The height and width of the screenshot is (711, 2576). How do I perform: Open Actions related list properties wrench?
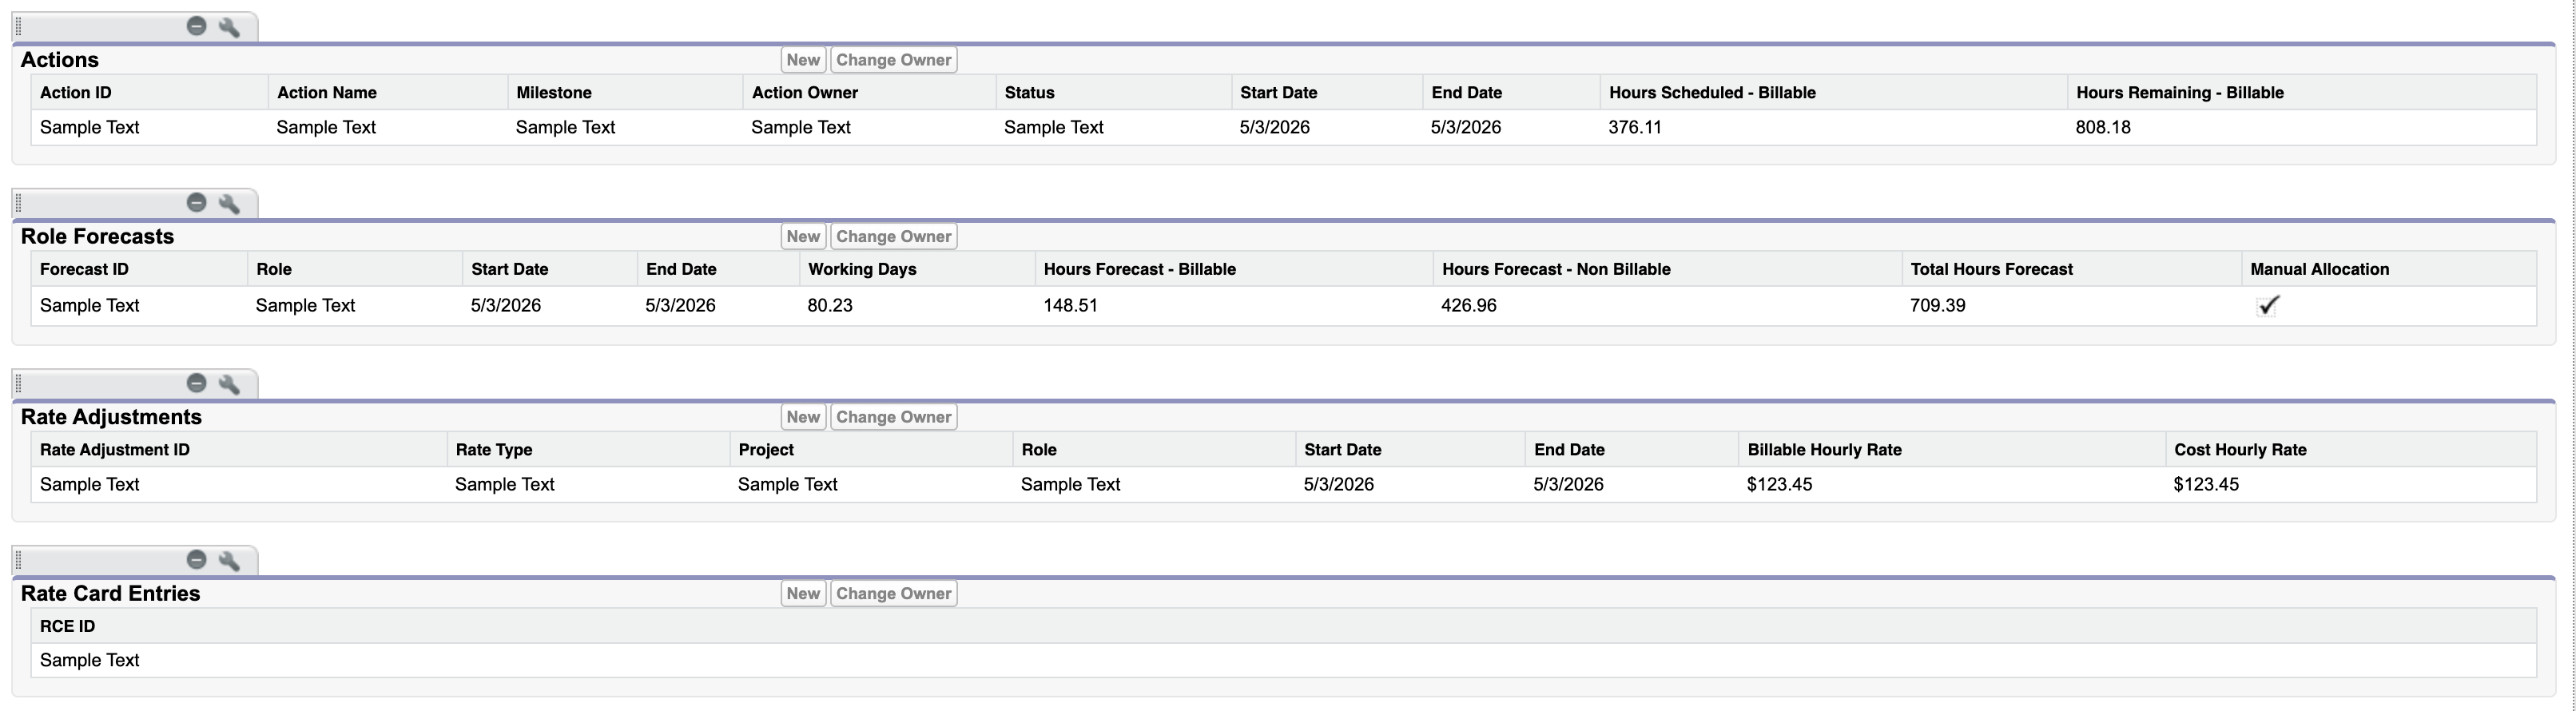[229, 27]
